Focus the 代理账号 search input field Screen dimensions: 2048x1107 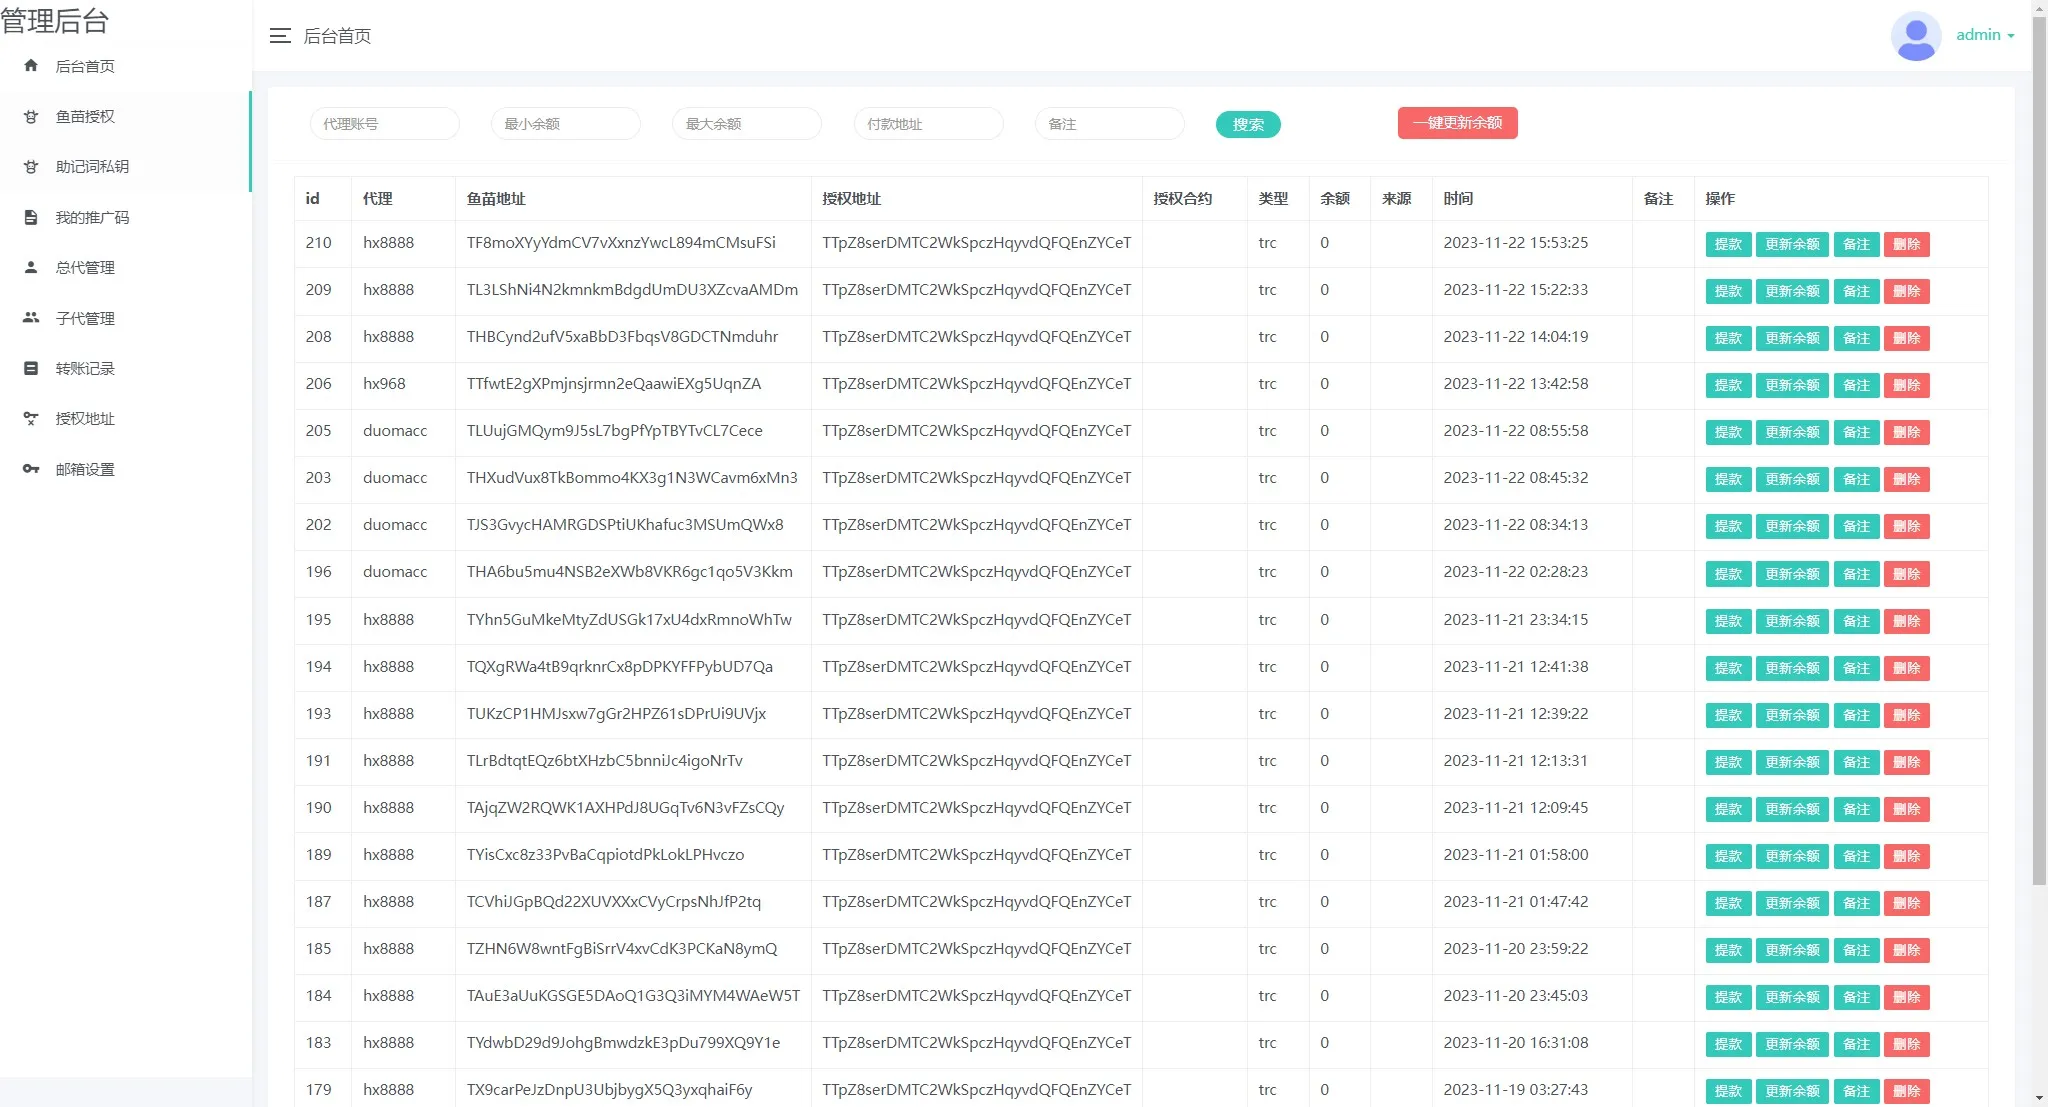384,124
